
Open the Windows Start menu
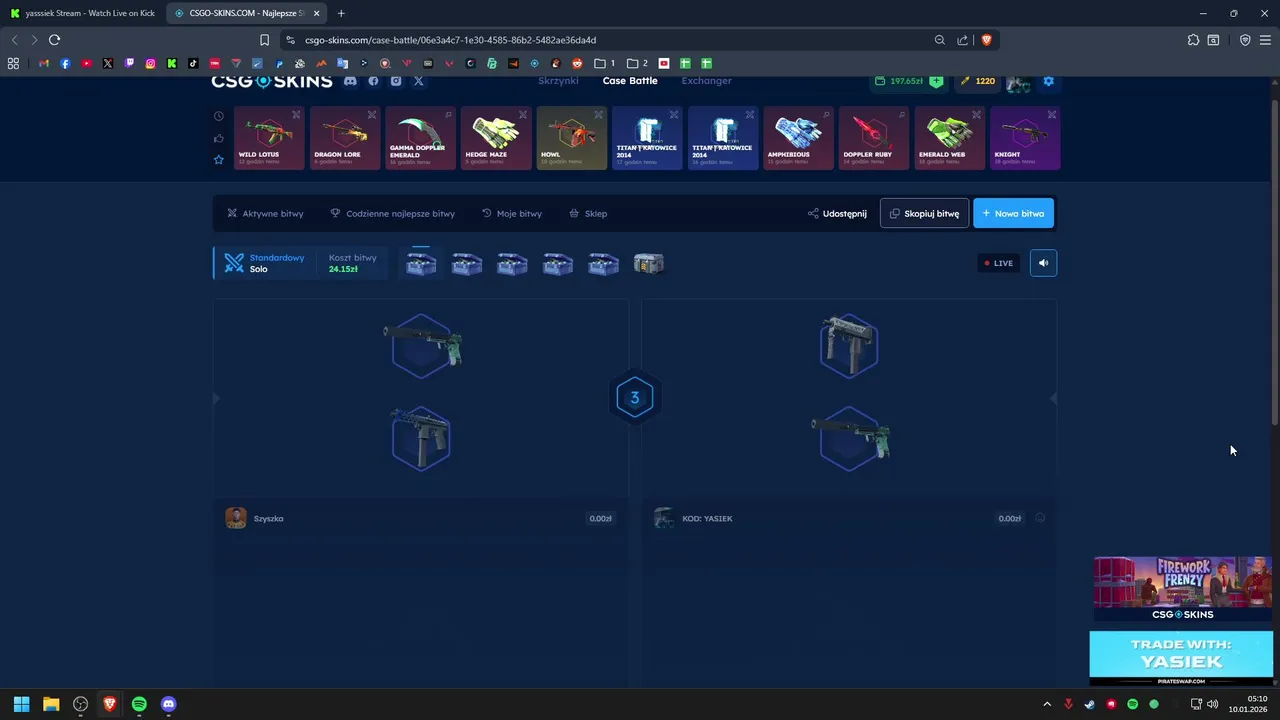click(22, 704)
